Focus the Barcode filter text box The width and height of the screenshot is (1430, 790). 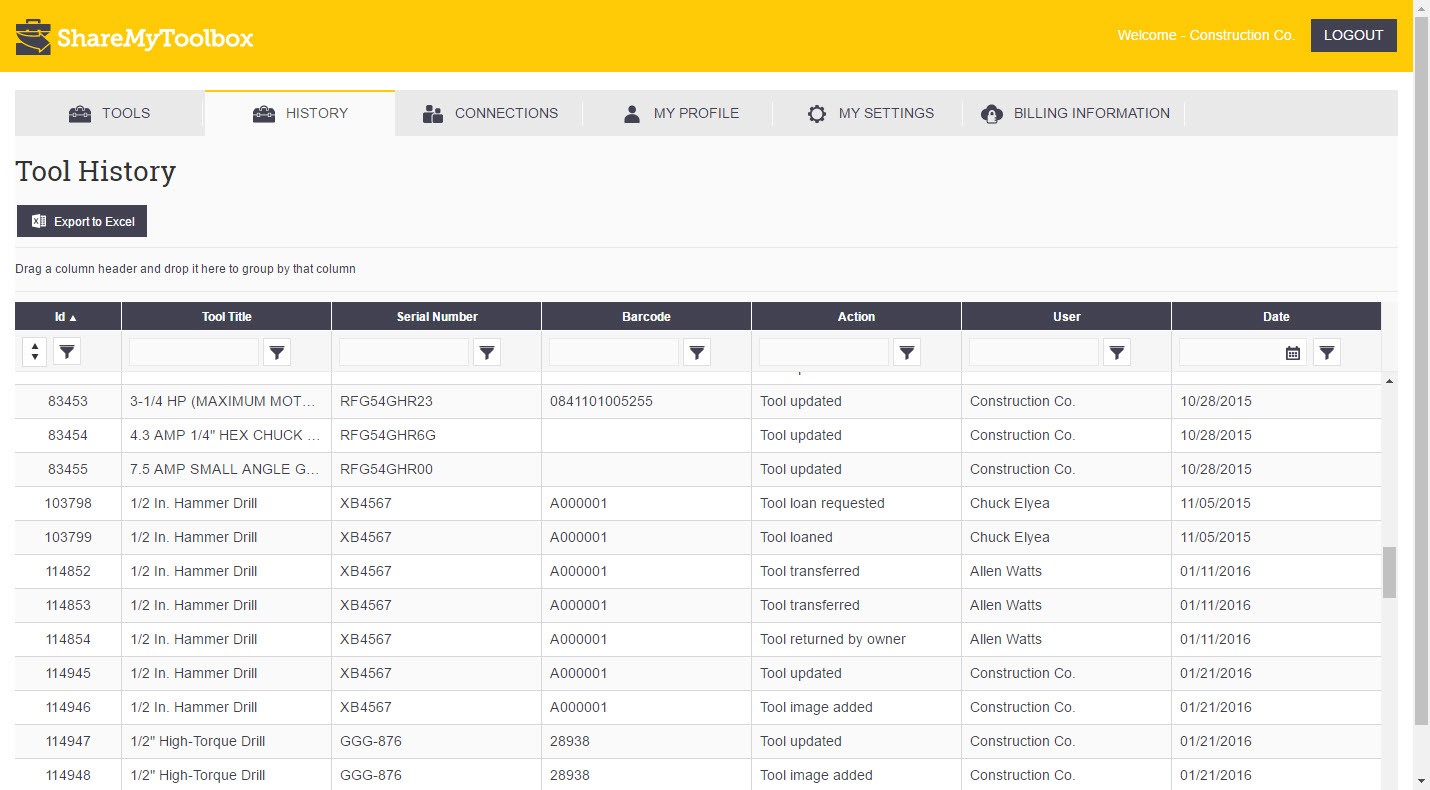(x=614, y=352)
